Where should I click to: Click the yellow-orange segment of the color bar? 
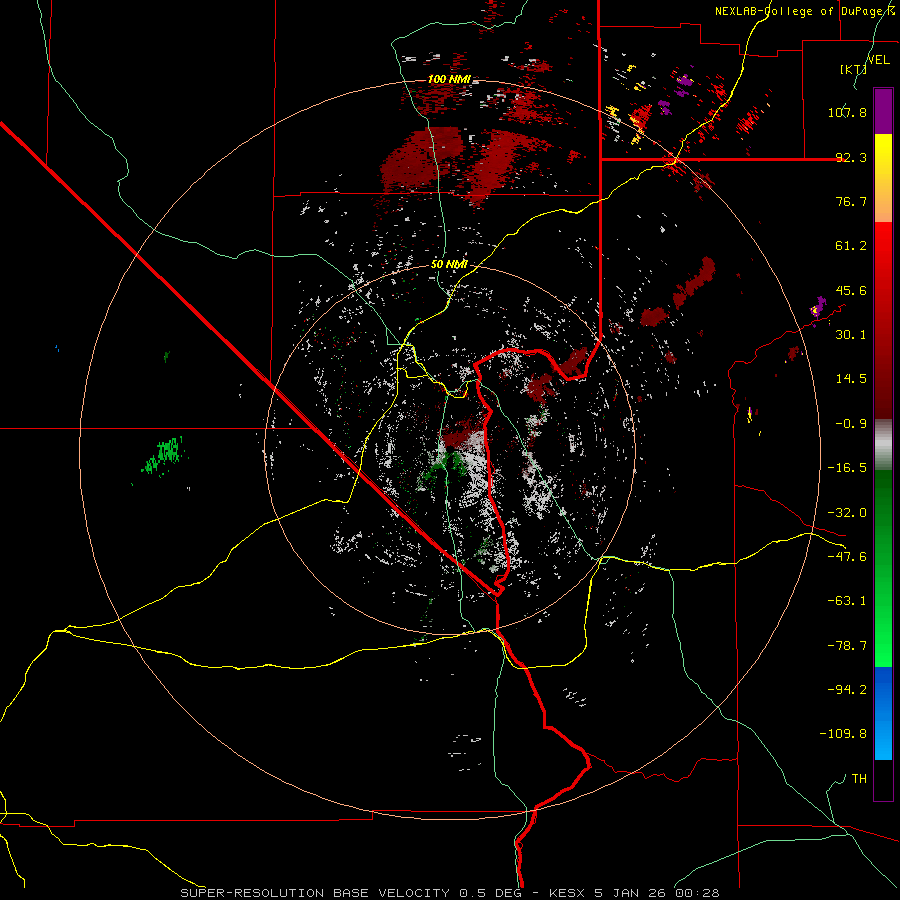883,178
